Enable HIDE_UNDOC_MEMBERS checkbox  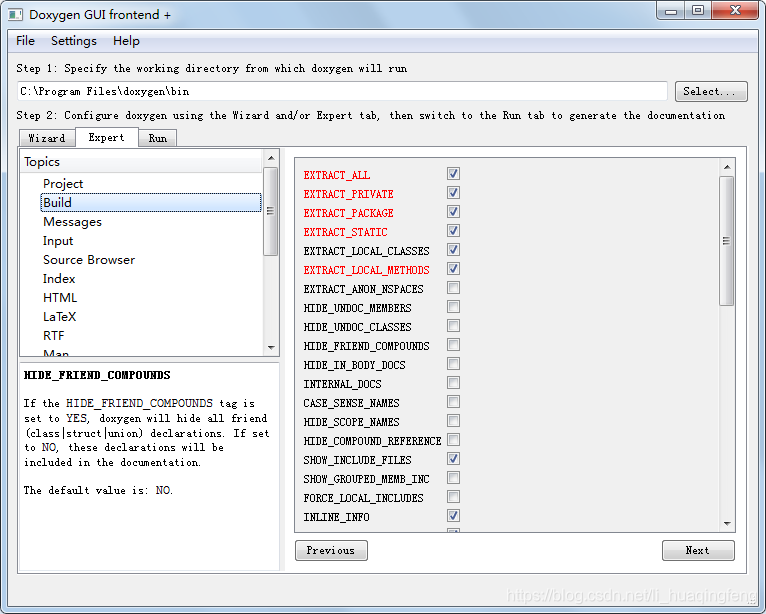(x=453, y=307)
